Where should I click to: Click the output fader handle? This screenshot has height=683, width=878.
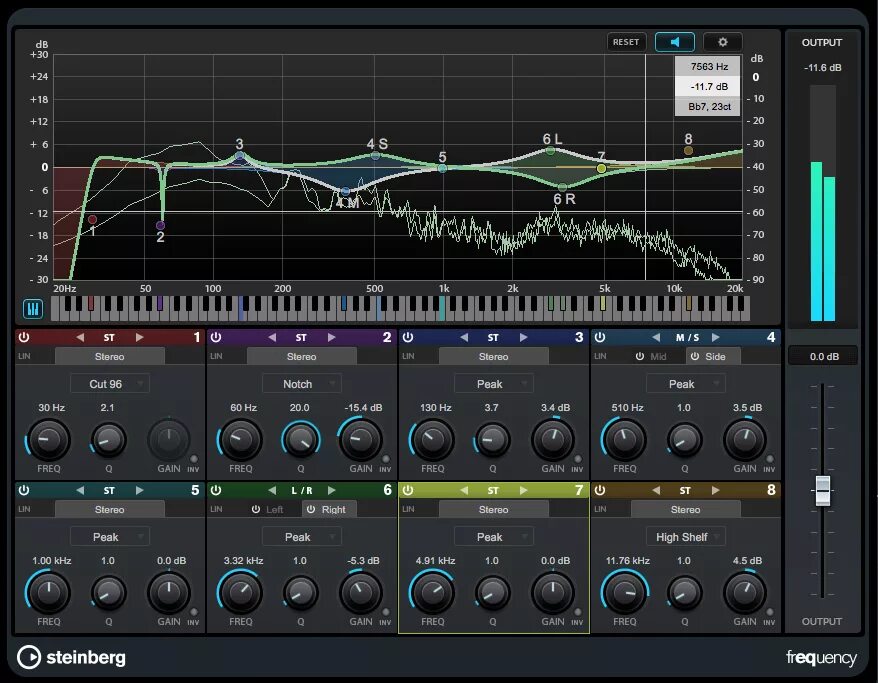tap(823, 490)
